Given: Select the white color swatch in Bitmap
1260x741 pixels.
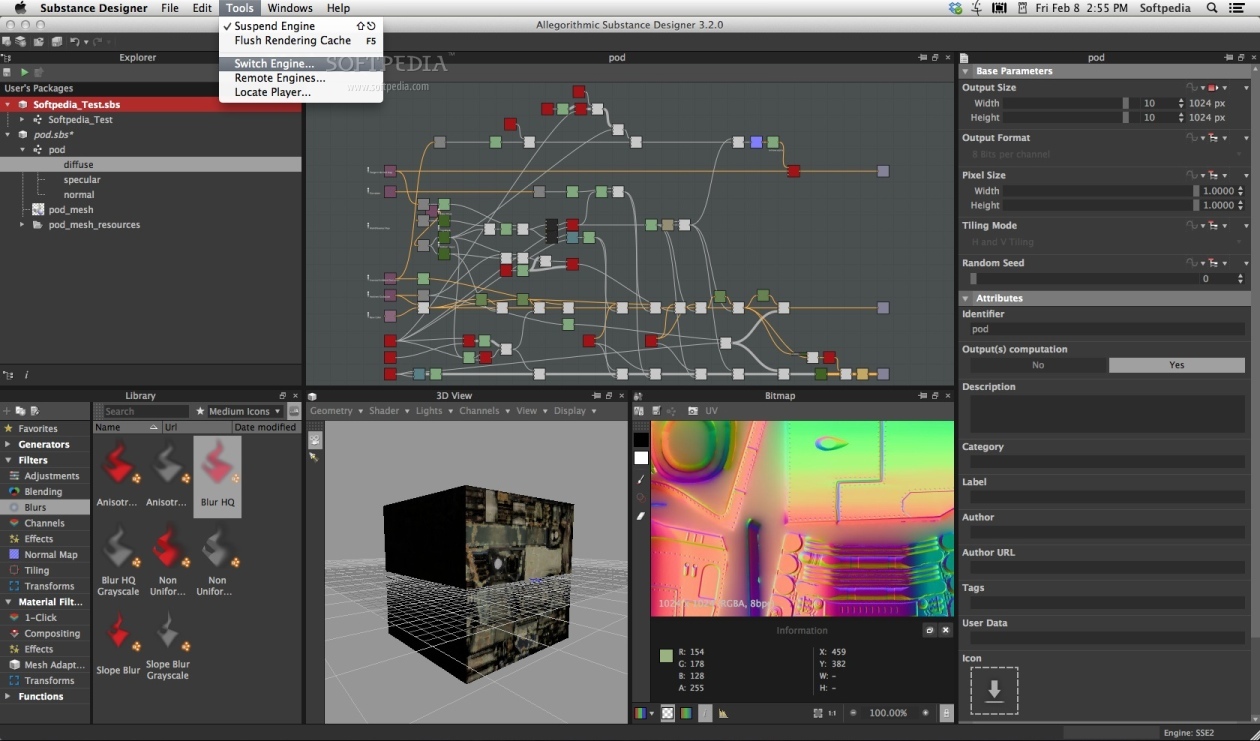Looking at the screenshot, I should pos(641,458).
